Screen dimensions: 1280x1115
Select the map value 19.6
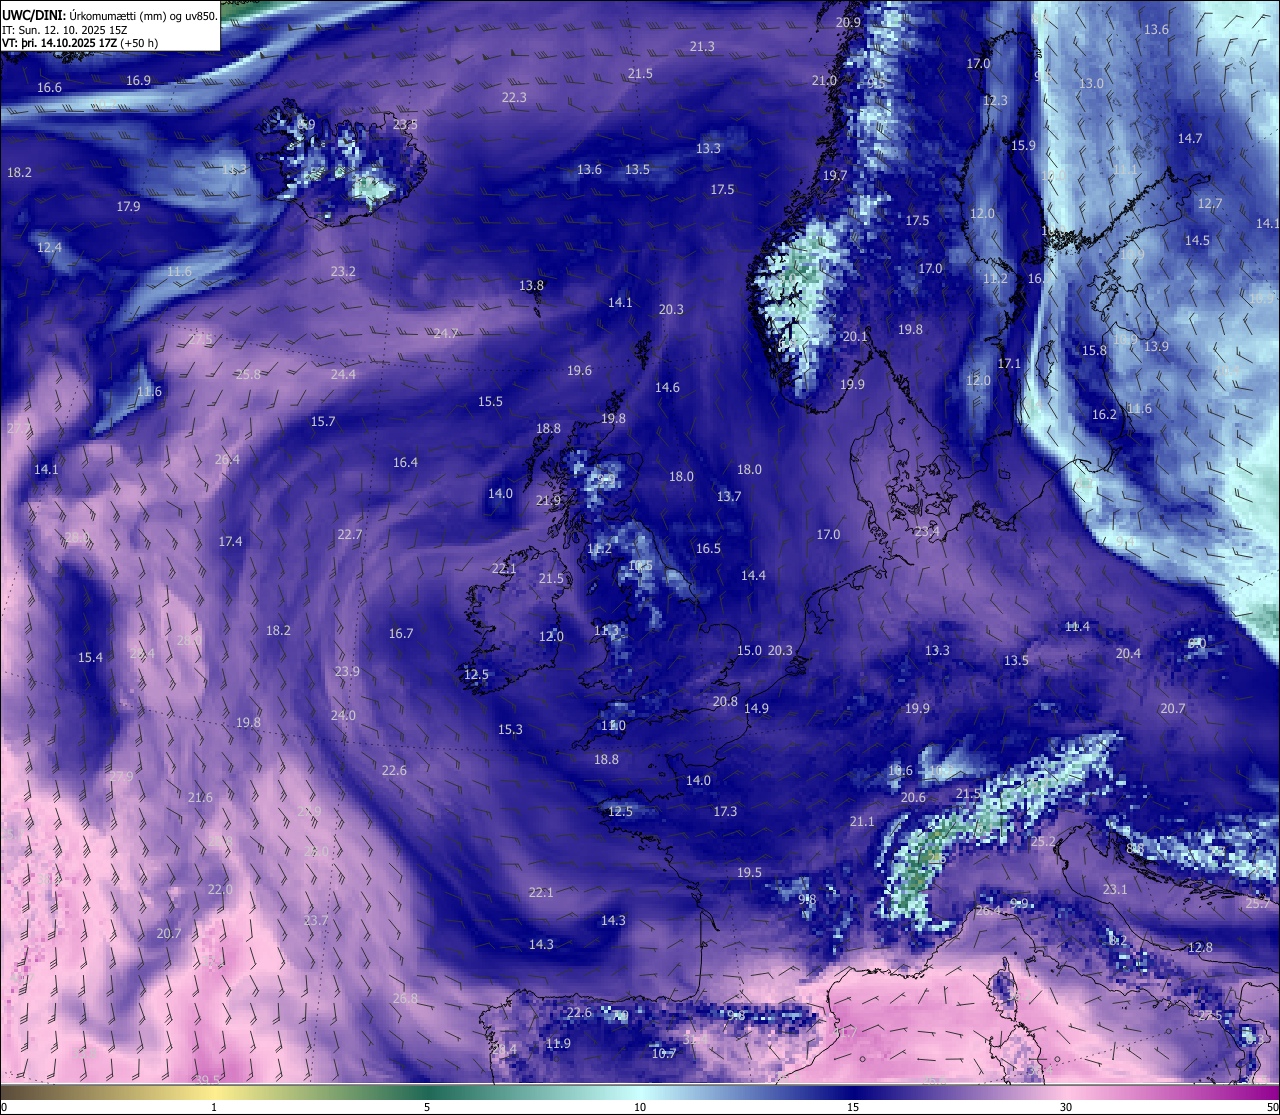click(579, 371)
